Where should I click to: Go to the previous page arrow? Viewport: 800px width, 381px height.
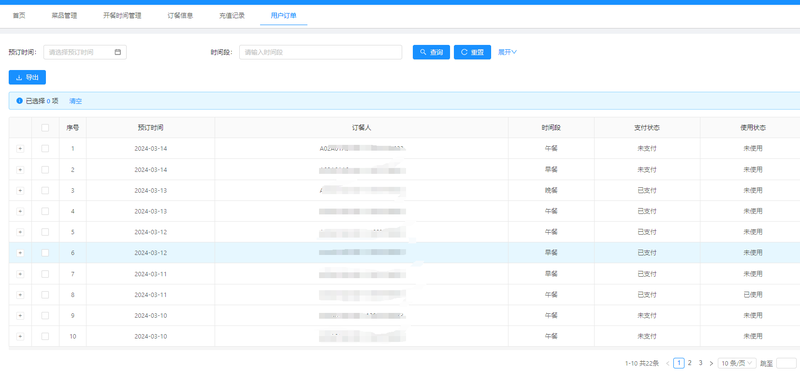667,364
